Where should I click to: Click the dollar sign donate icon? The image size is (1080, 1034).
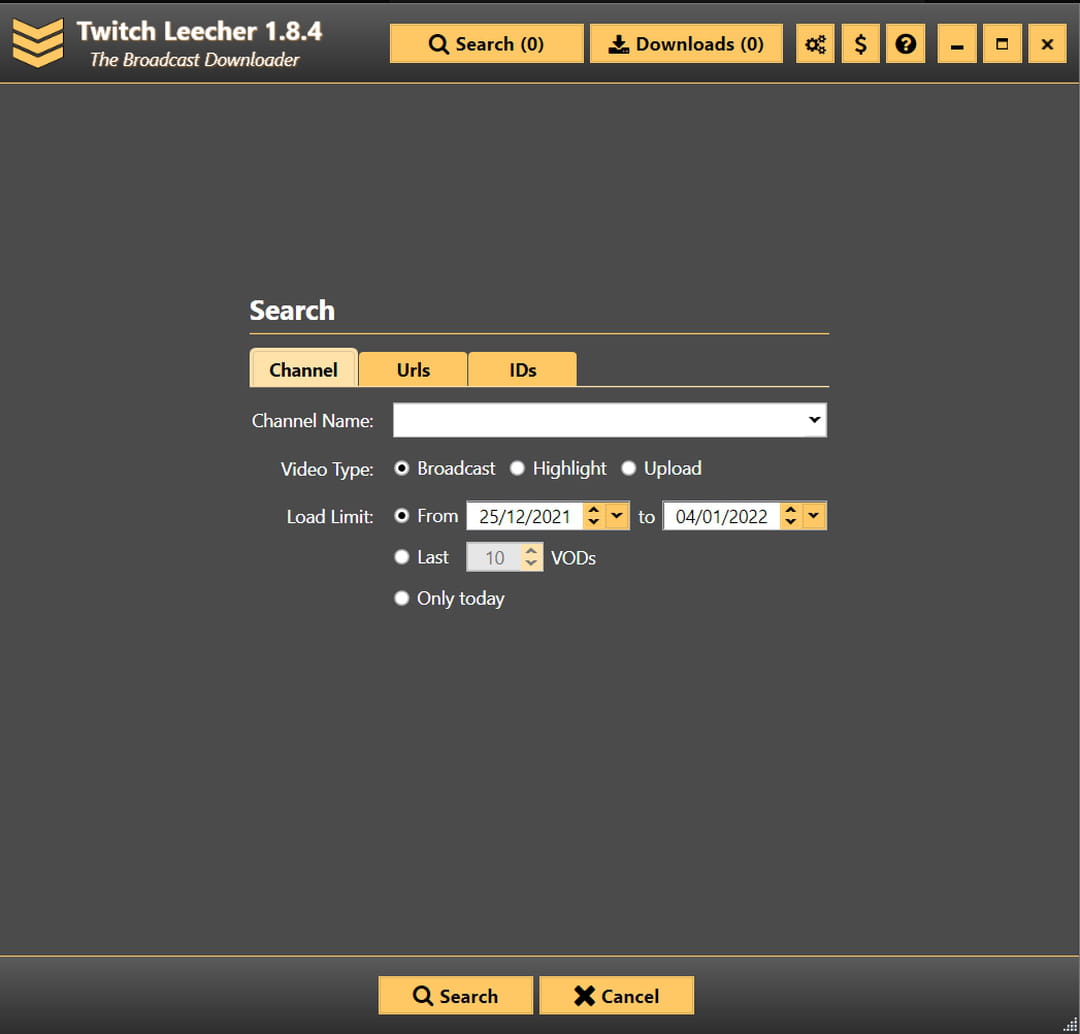click(x=861, y=44)
